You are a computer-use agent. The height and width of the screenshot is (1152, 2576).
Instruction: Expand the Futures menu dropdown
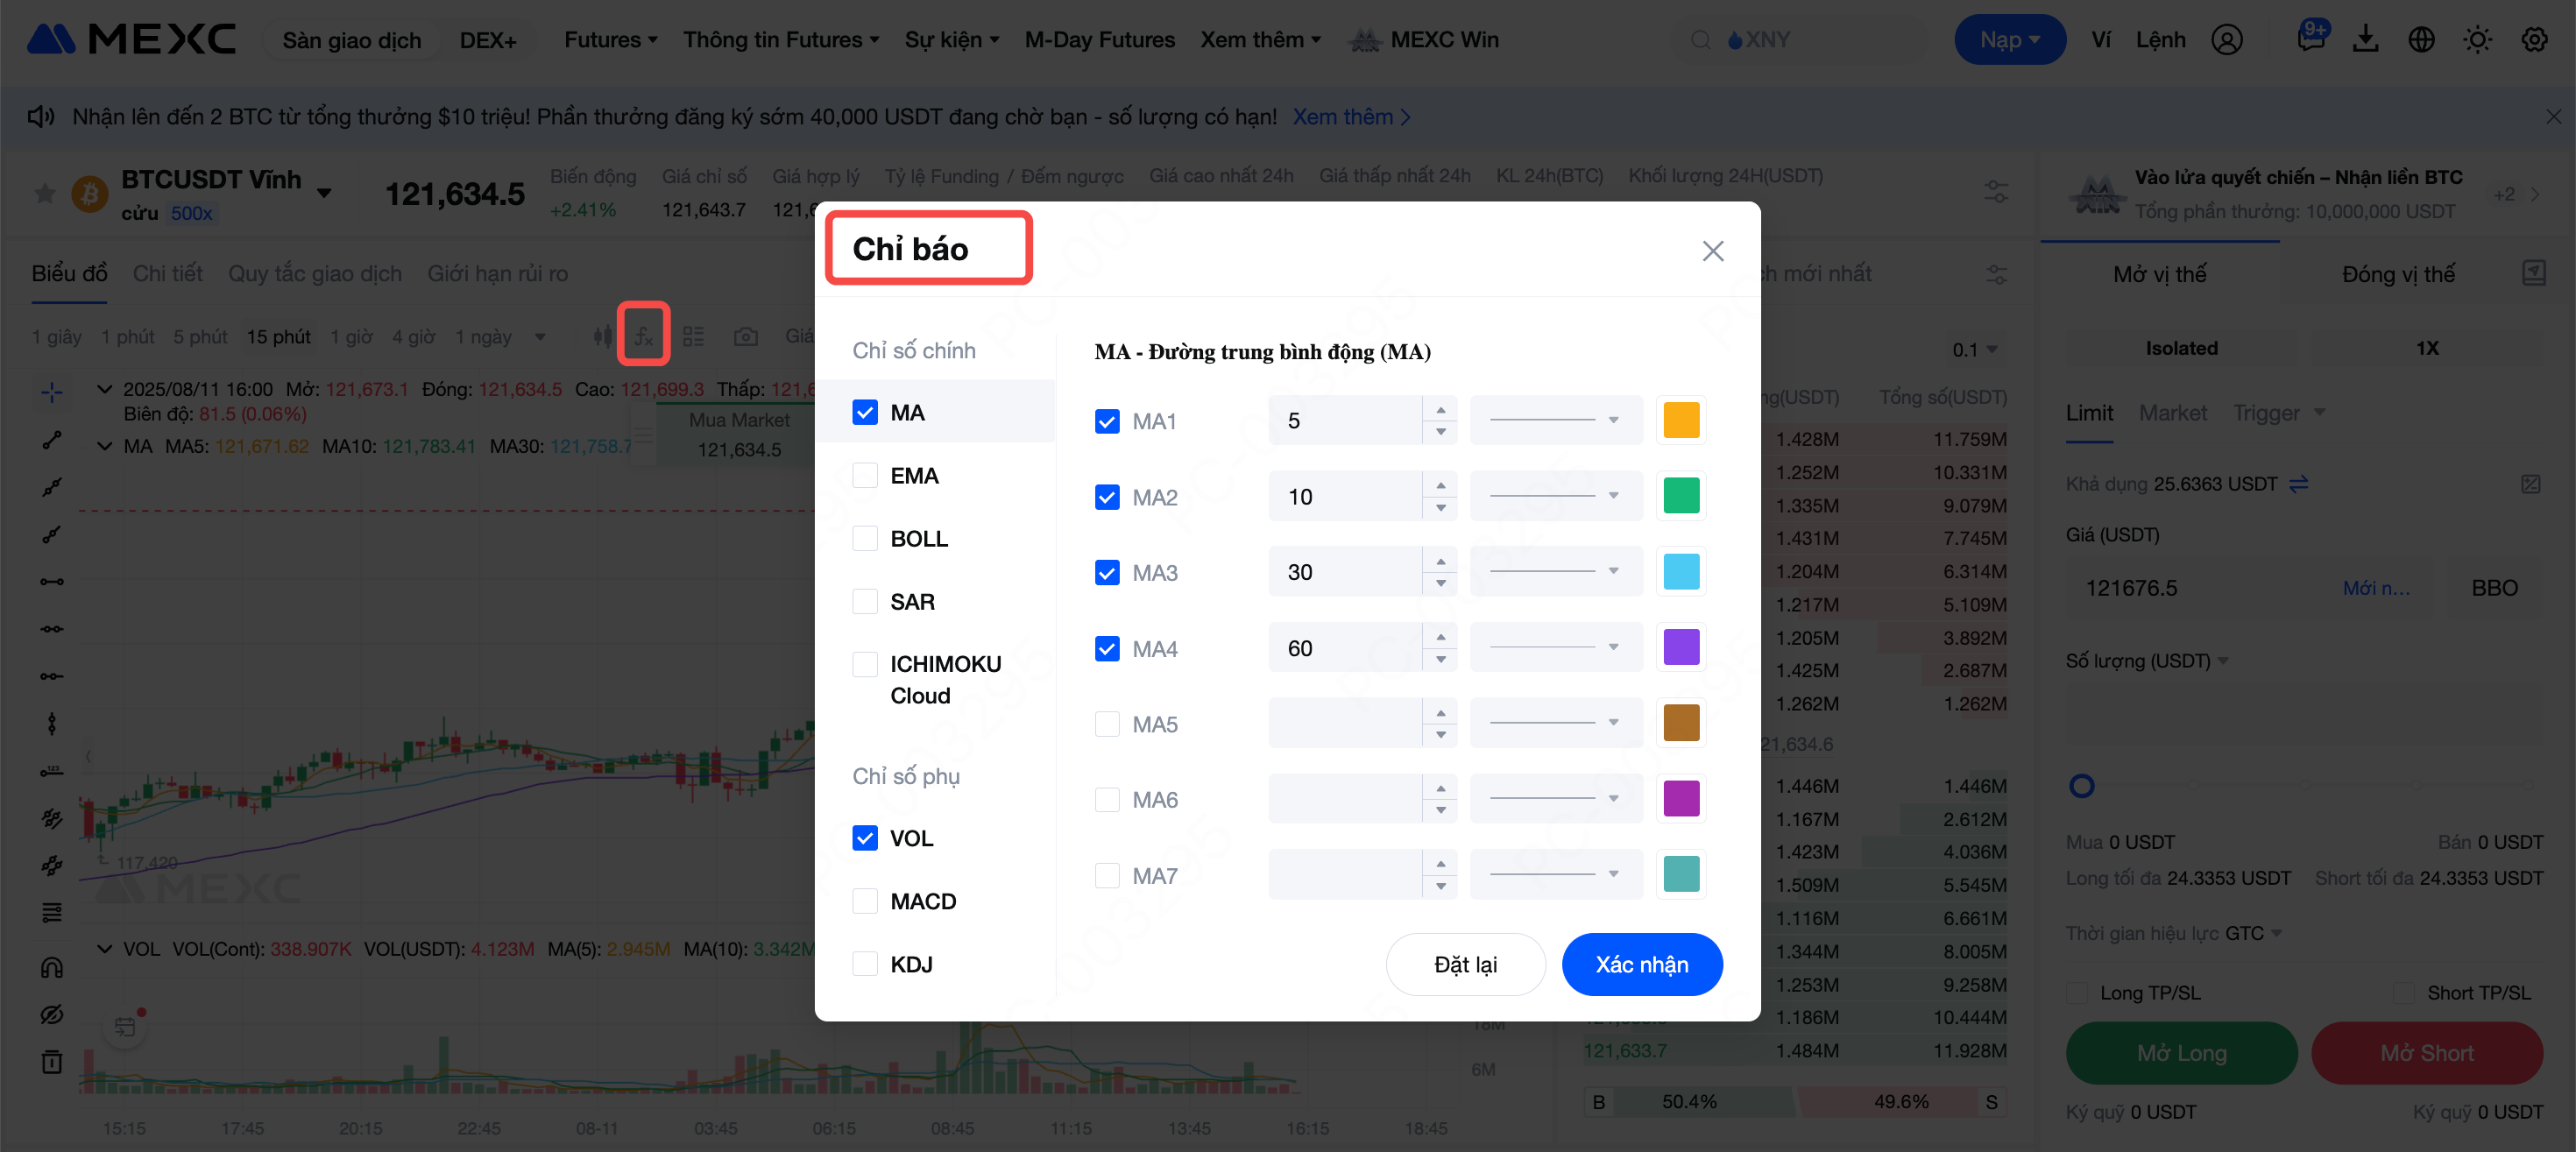[x=610, y=40]
